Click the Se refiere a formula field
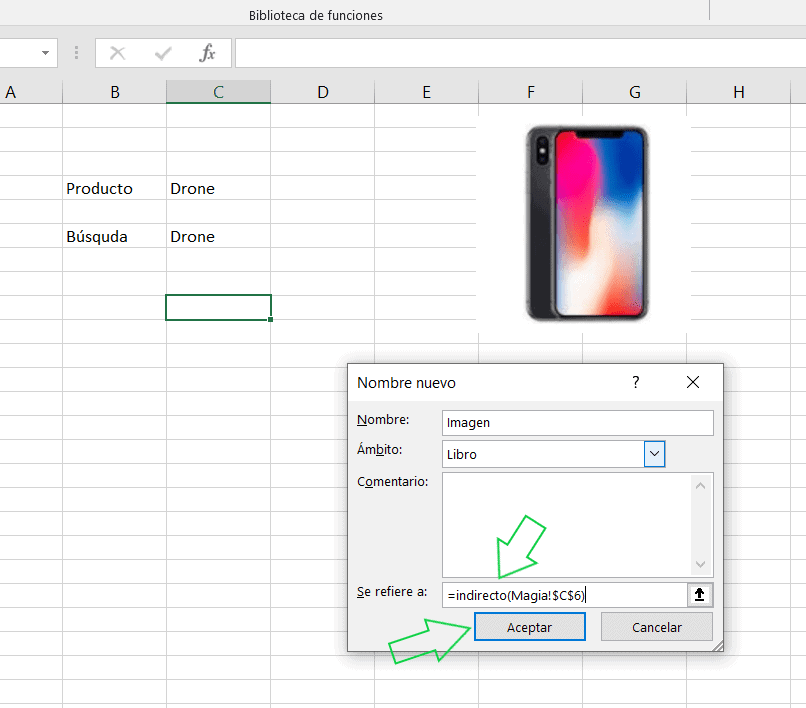This screenshot has width=806, height=708. (x=564, y=595)
